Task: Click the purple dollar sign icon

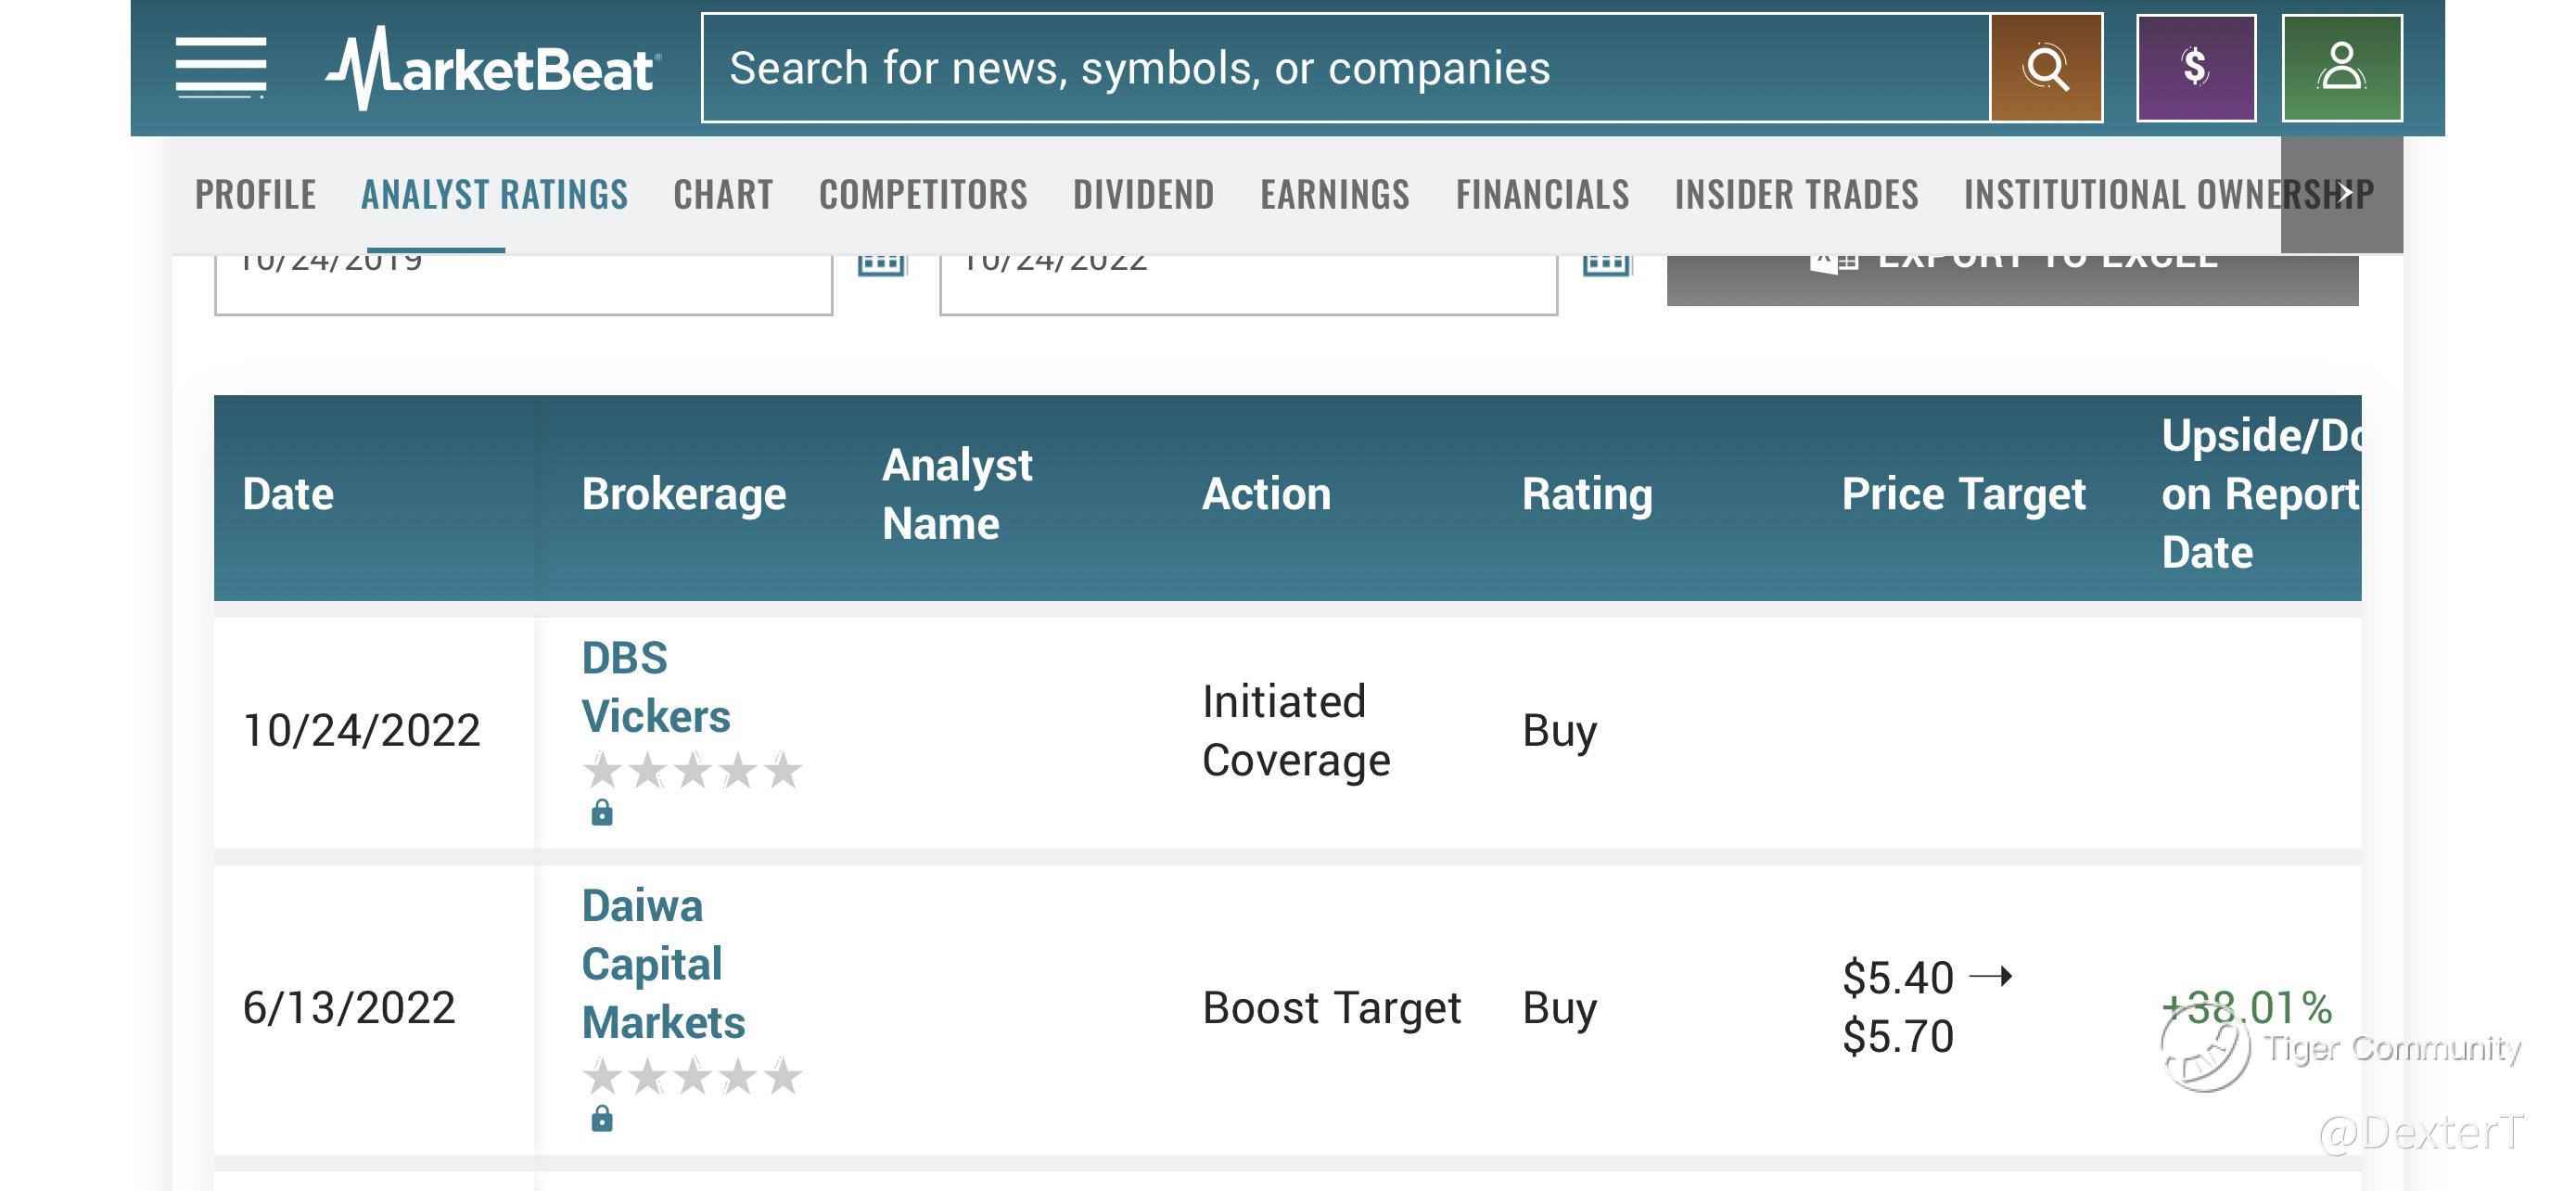Action: 2195,68
